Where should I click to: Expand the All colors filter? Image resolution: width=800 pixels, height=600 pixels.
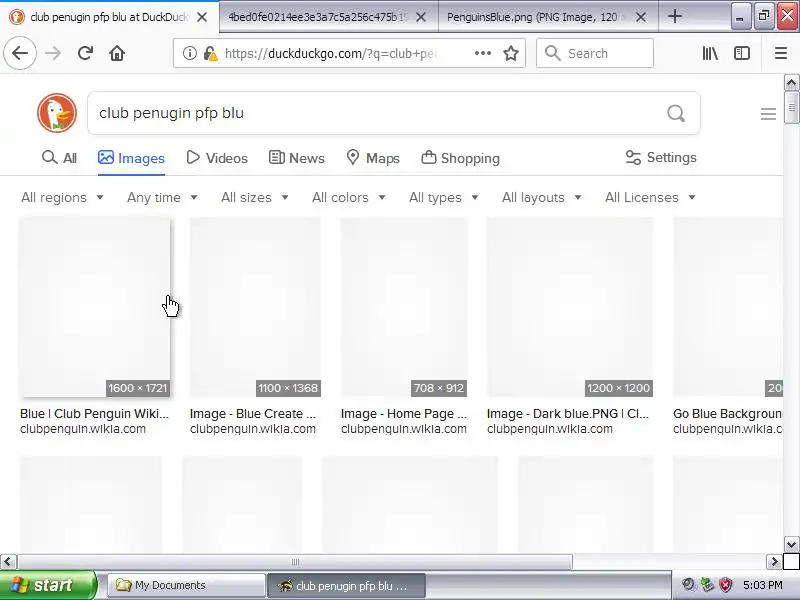(348, 197)
